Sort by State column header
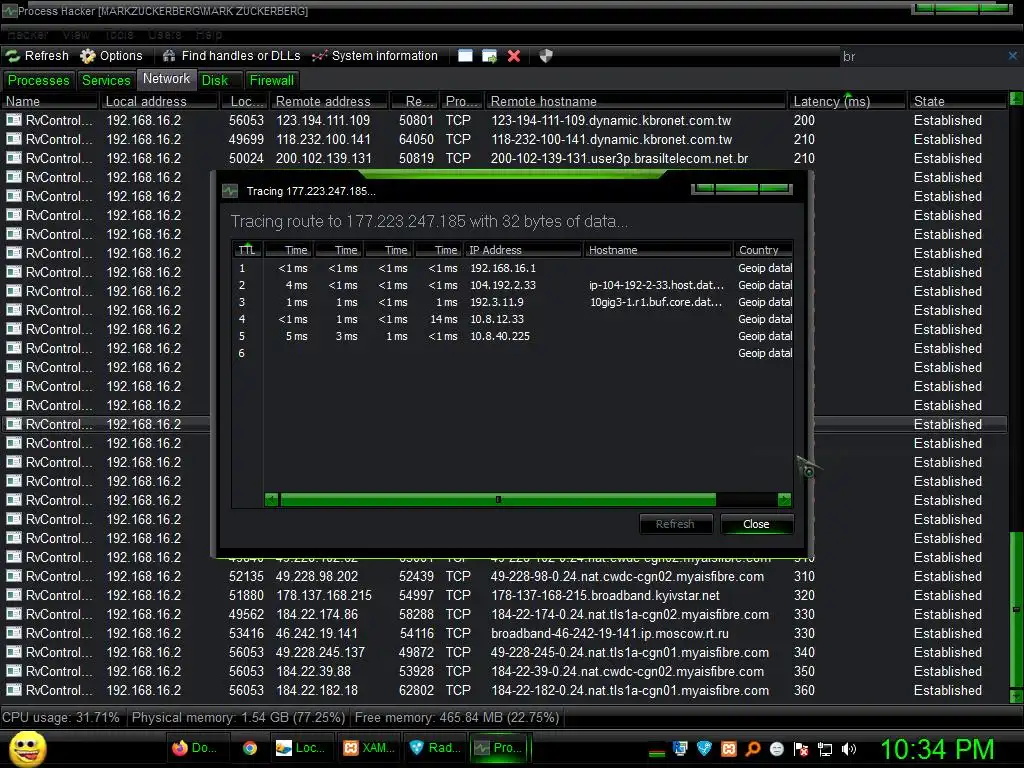Image resolution: width=1024 pixels, height=768 pixels. (x=957, y=101)
